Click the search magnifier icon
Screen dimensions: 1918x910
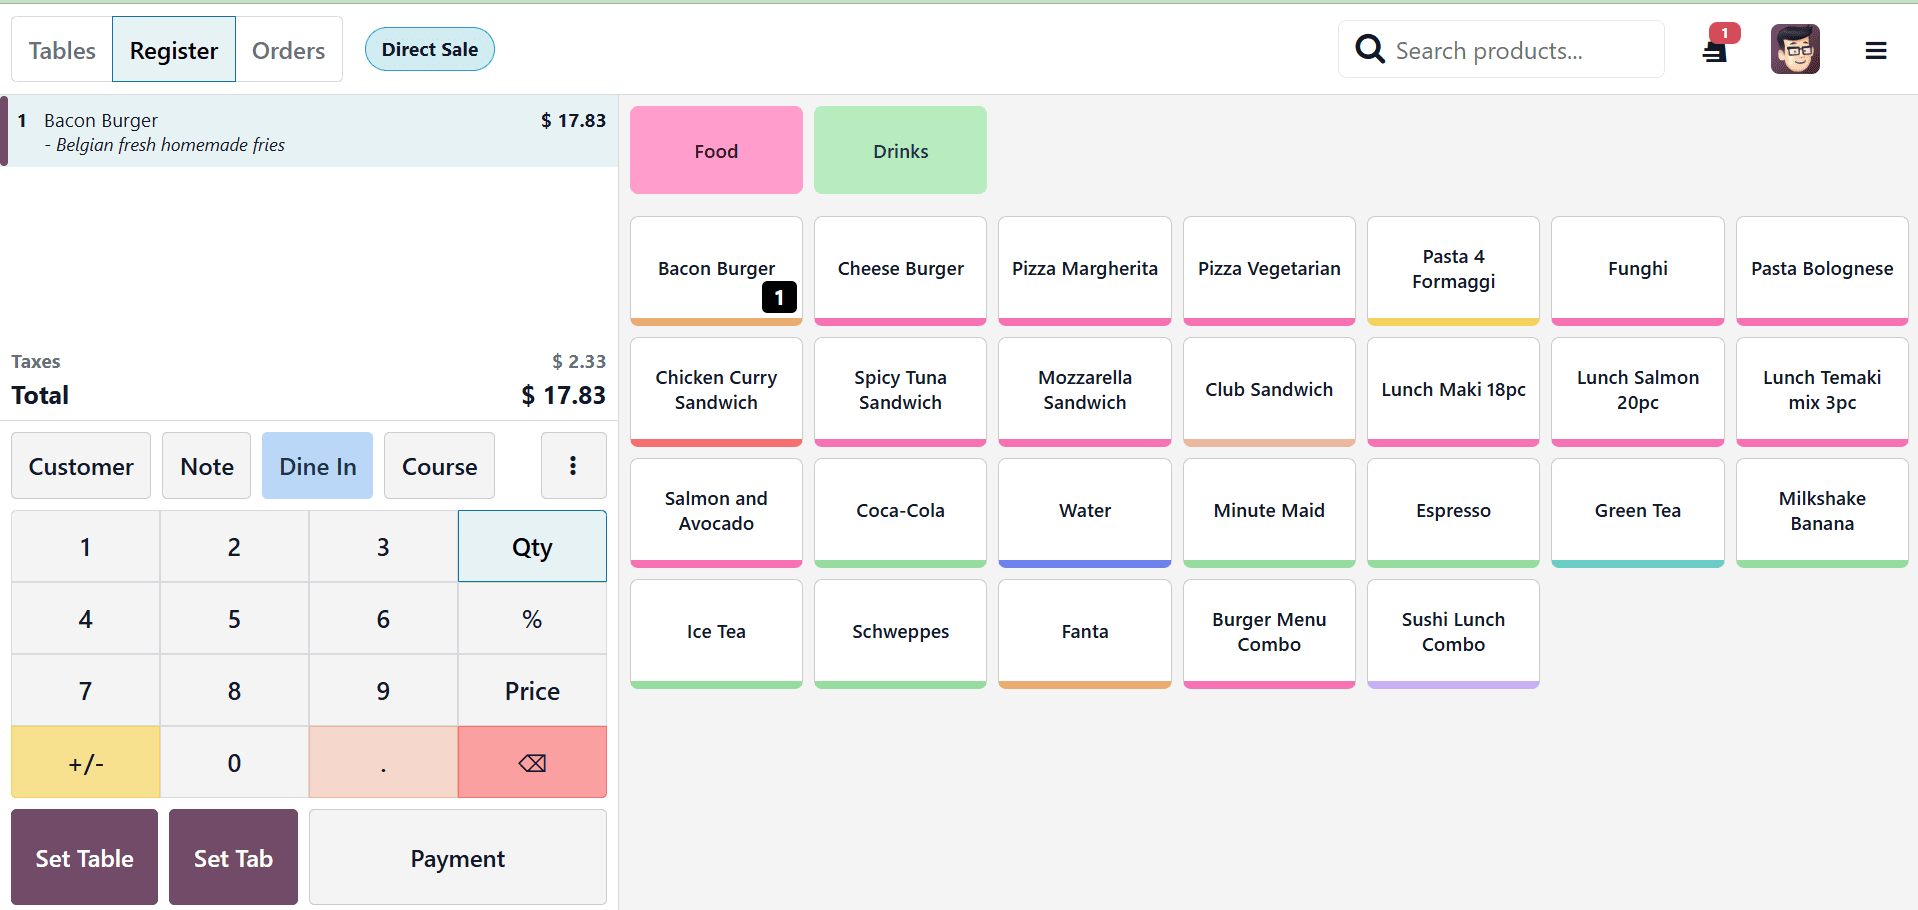tap(1370, 48)
